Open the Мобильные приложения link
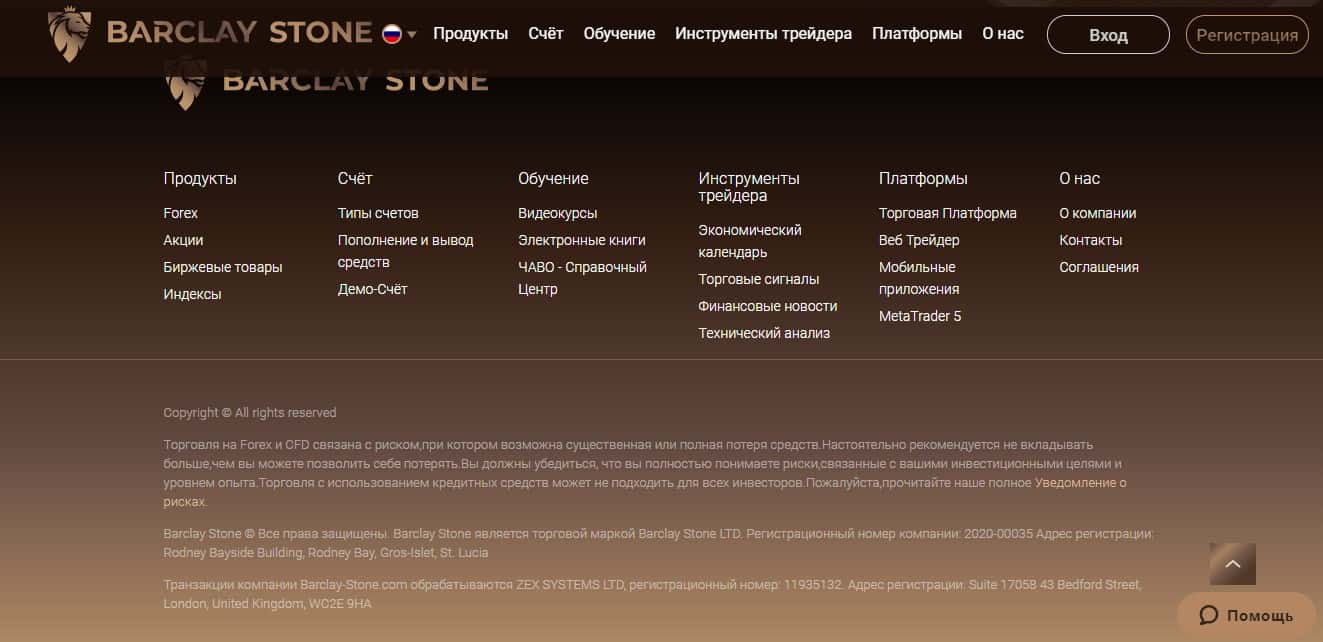Viewport: 1323px width, 642px height. 919,278
